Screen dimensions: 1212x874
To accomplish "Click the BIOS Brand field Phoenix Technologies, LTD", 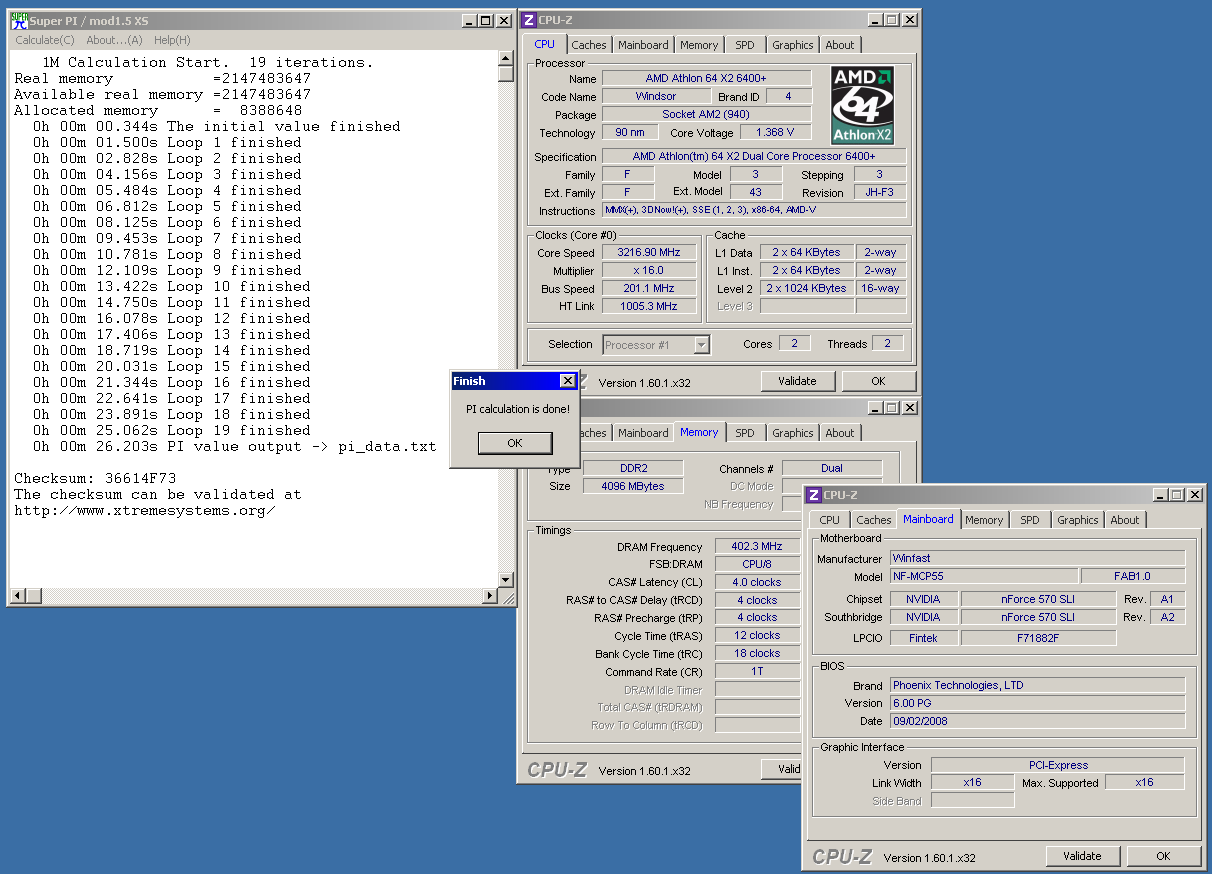I will pos(1037,685).
